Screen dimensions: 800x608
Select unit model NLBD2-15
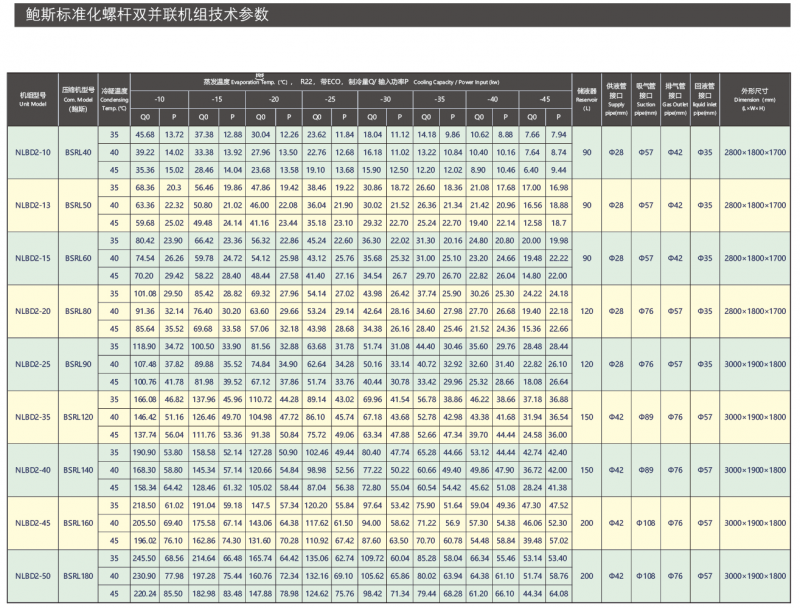[33, 259]
